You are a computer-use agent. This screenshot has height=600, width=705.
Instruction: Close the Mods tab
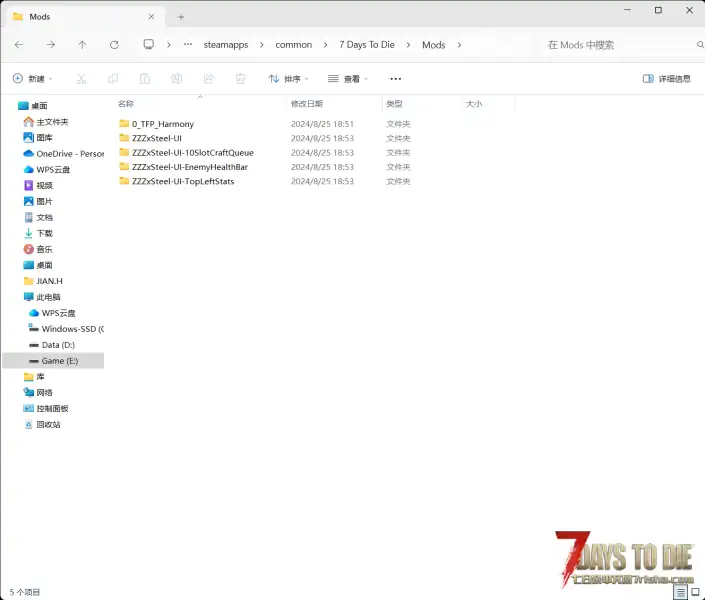click(151, 17)
